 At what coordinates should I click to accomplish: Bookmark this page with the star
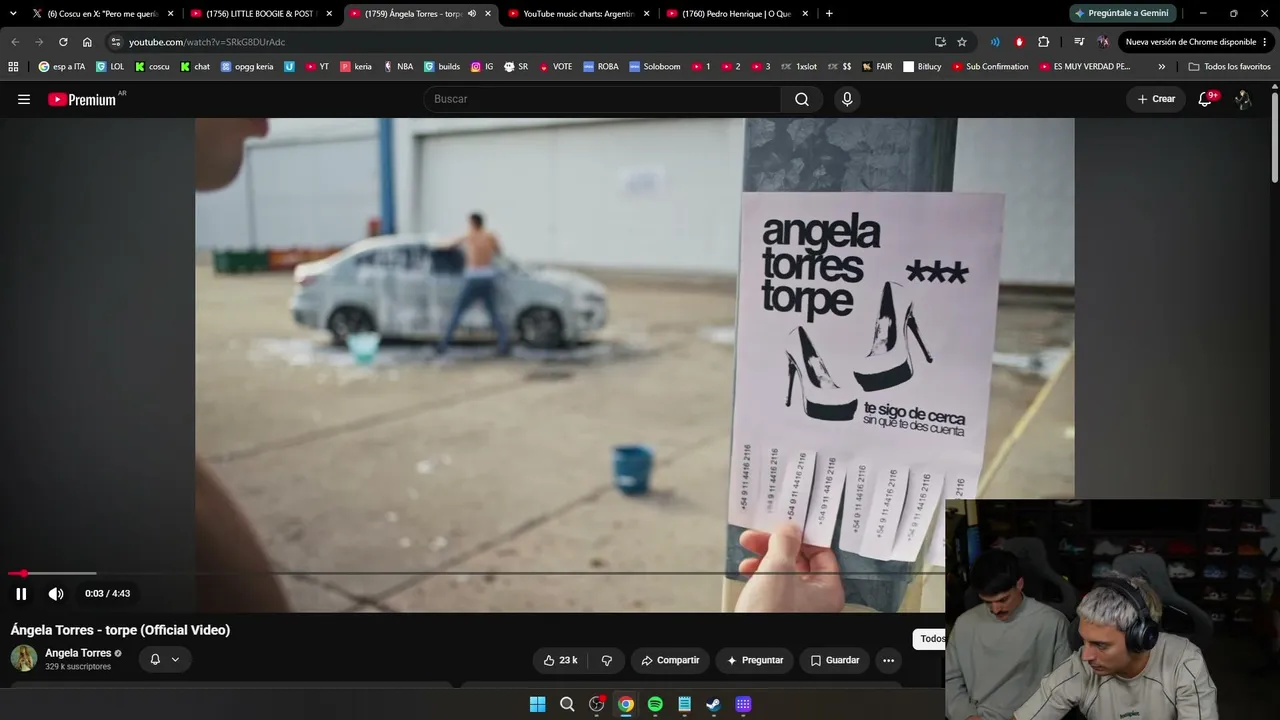pyautogui.click(x=962, y=42)
